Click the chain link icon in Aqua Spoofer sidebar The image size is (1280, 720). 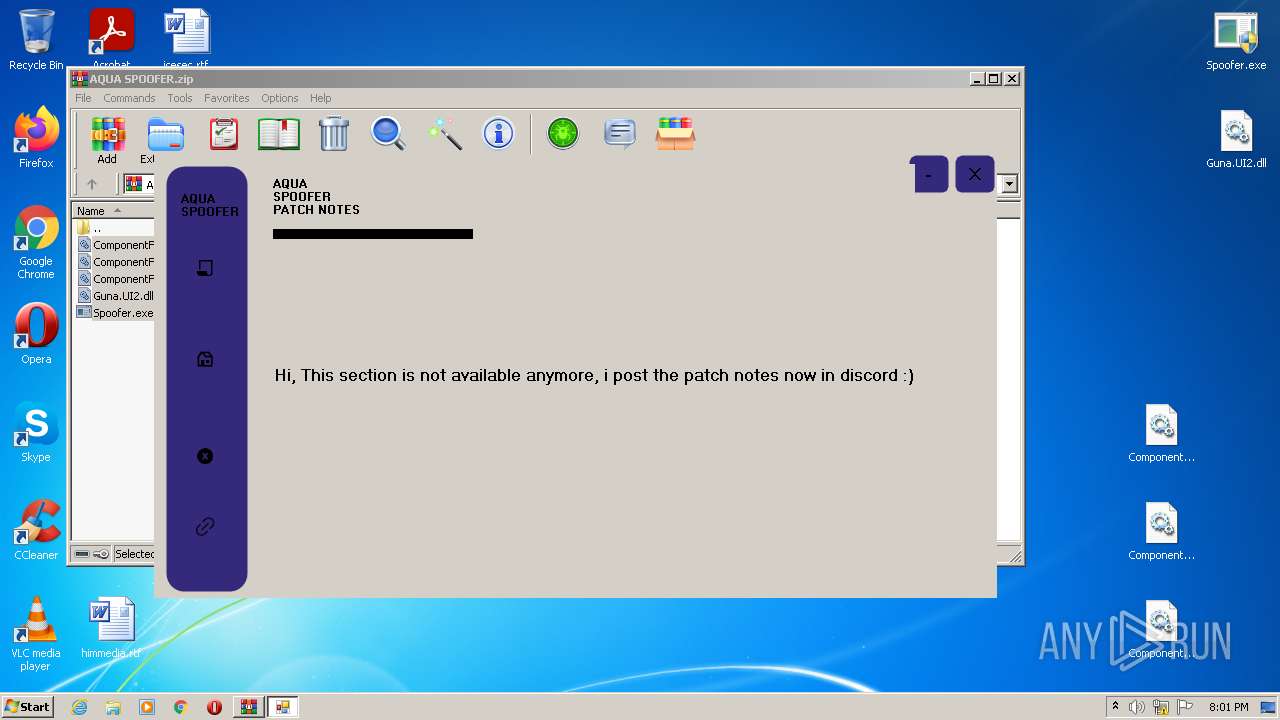point(205,526)
